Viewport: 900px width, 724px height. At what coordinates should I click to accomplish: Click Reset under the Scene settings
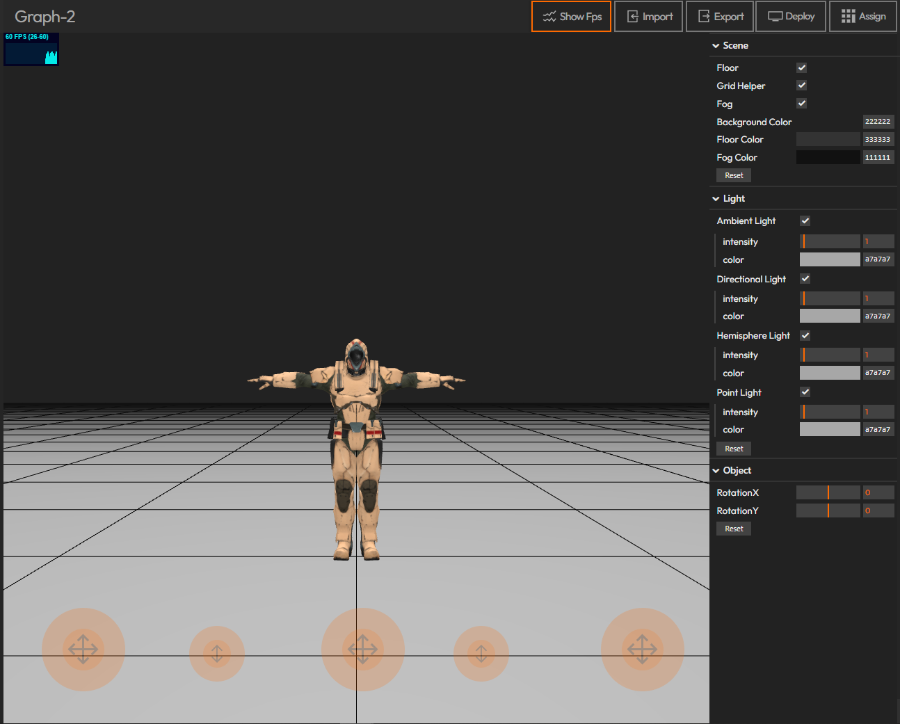pos(733,174)
